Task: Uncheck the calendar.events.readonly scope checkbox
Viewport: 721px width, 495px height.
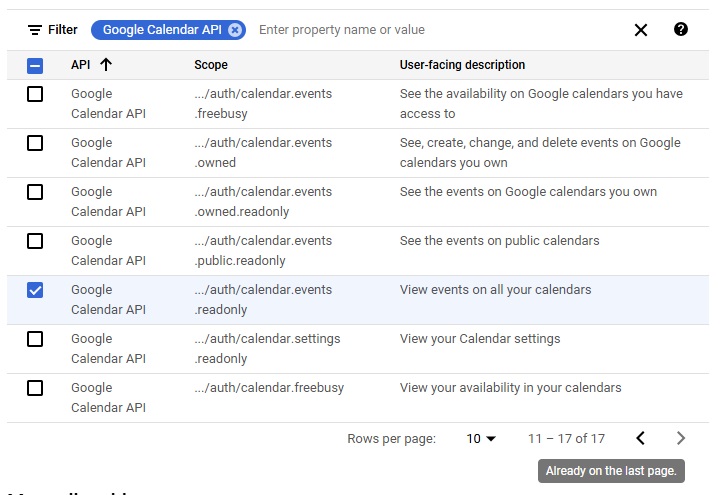Action: 35,290
